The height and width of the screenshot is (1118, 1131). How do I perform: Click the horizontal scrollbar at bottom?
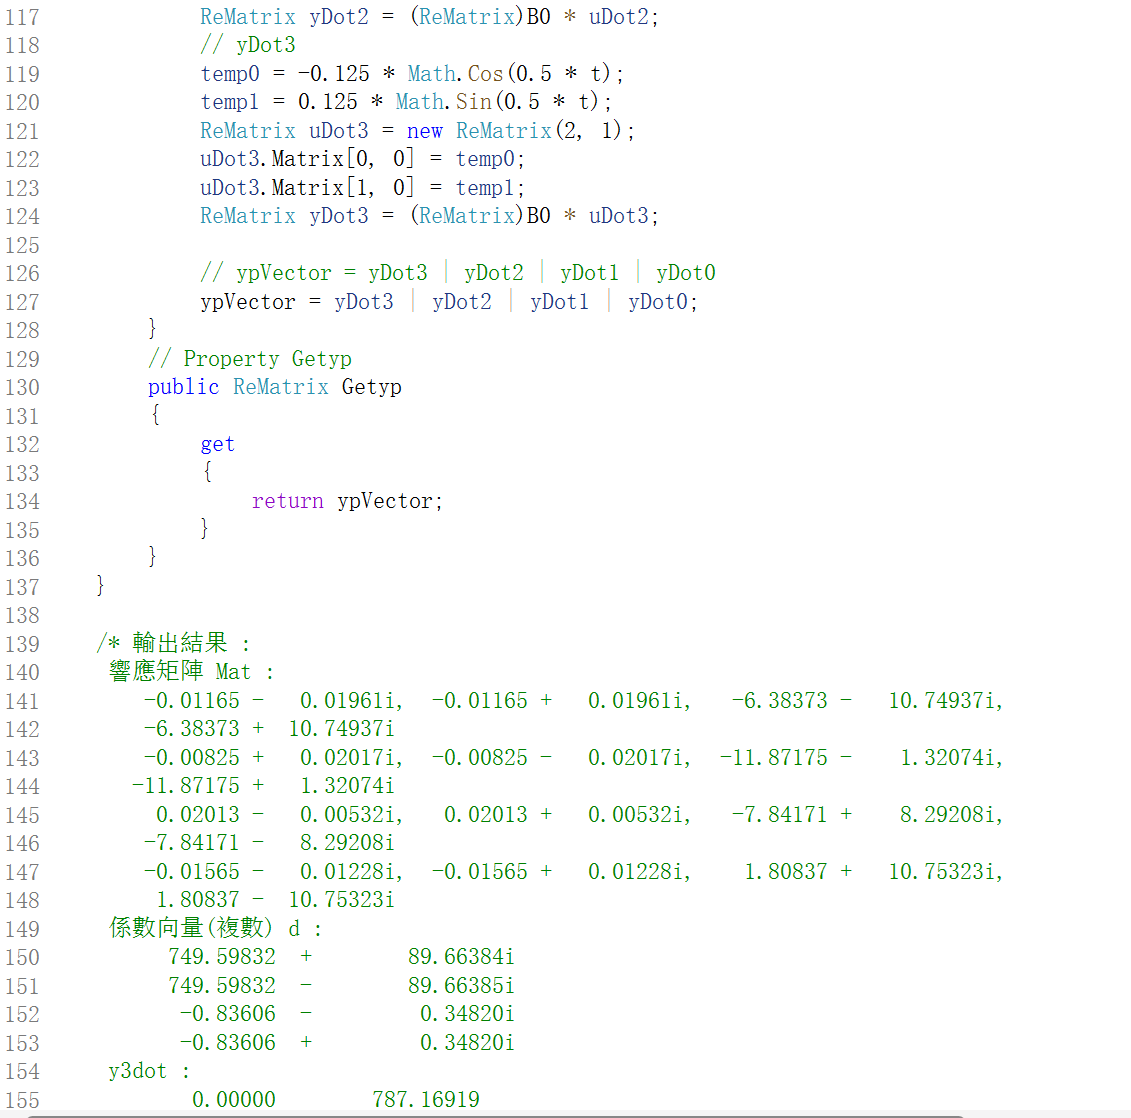496,1115
